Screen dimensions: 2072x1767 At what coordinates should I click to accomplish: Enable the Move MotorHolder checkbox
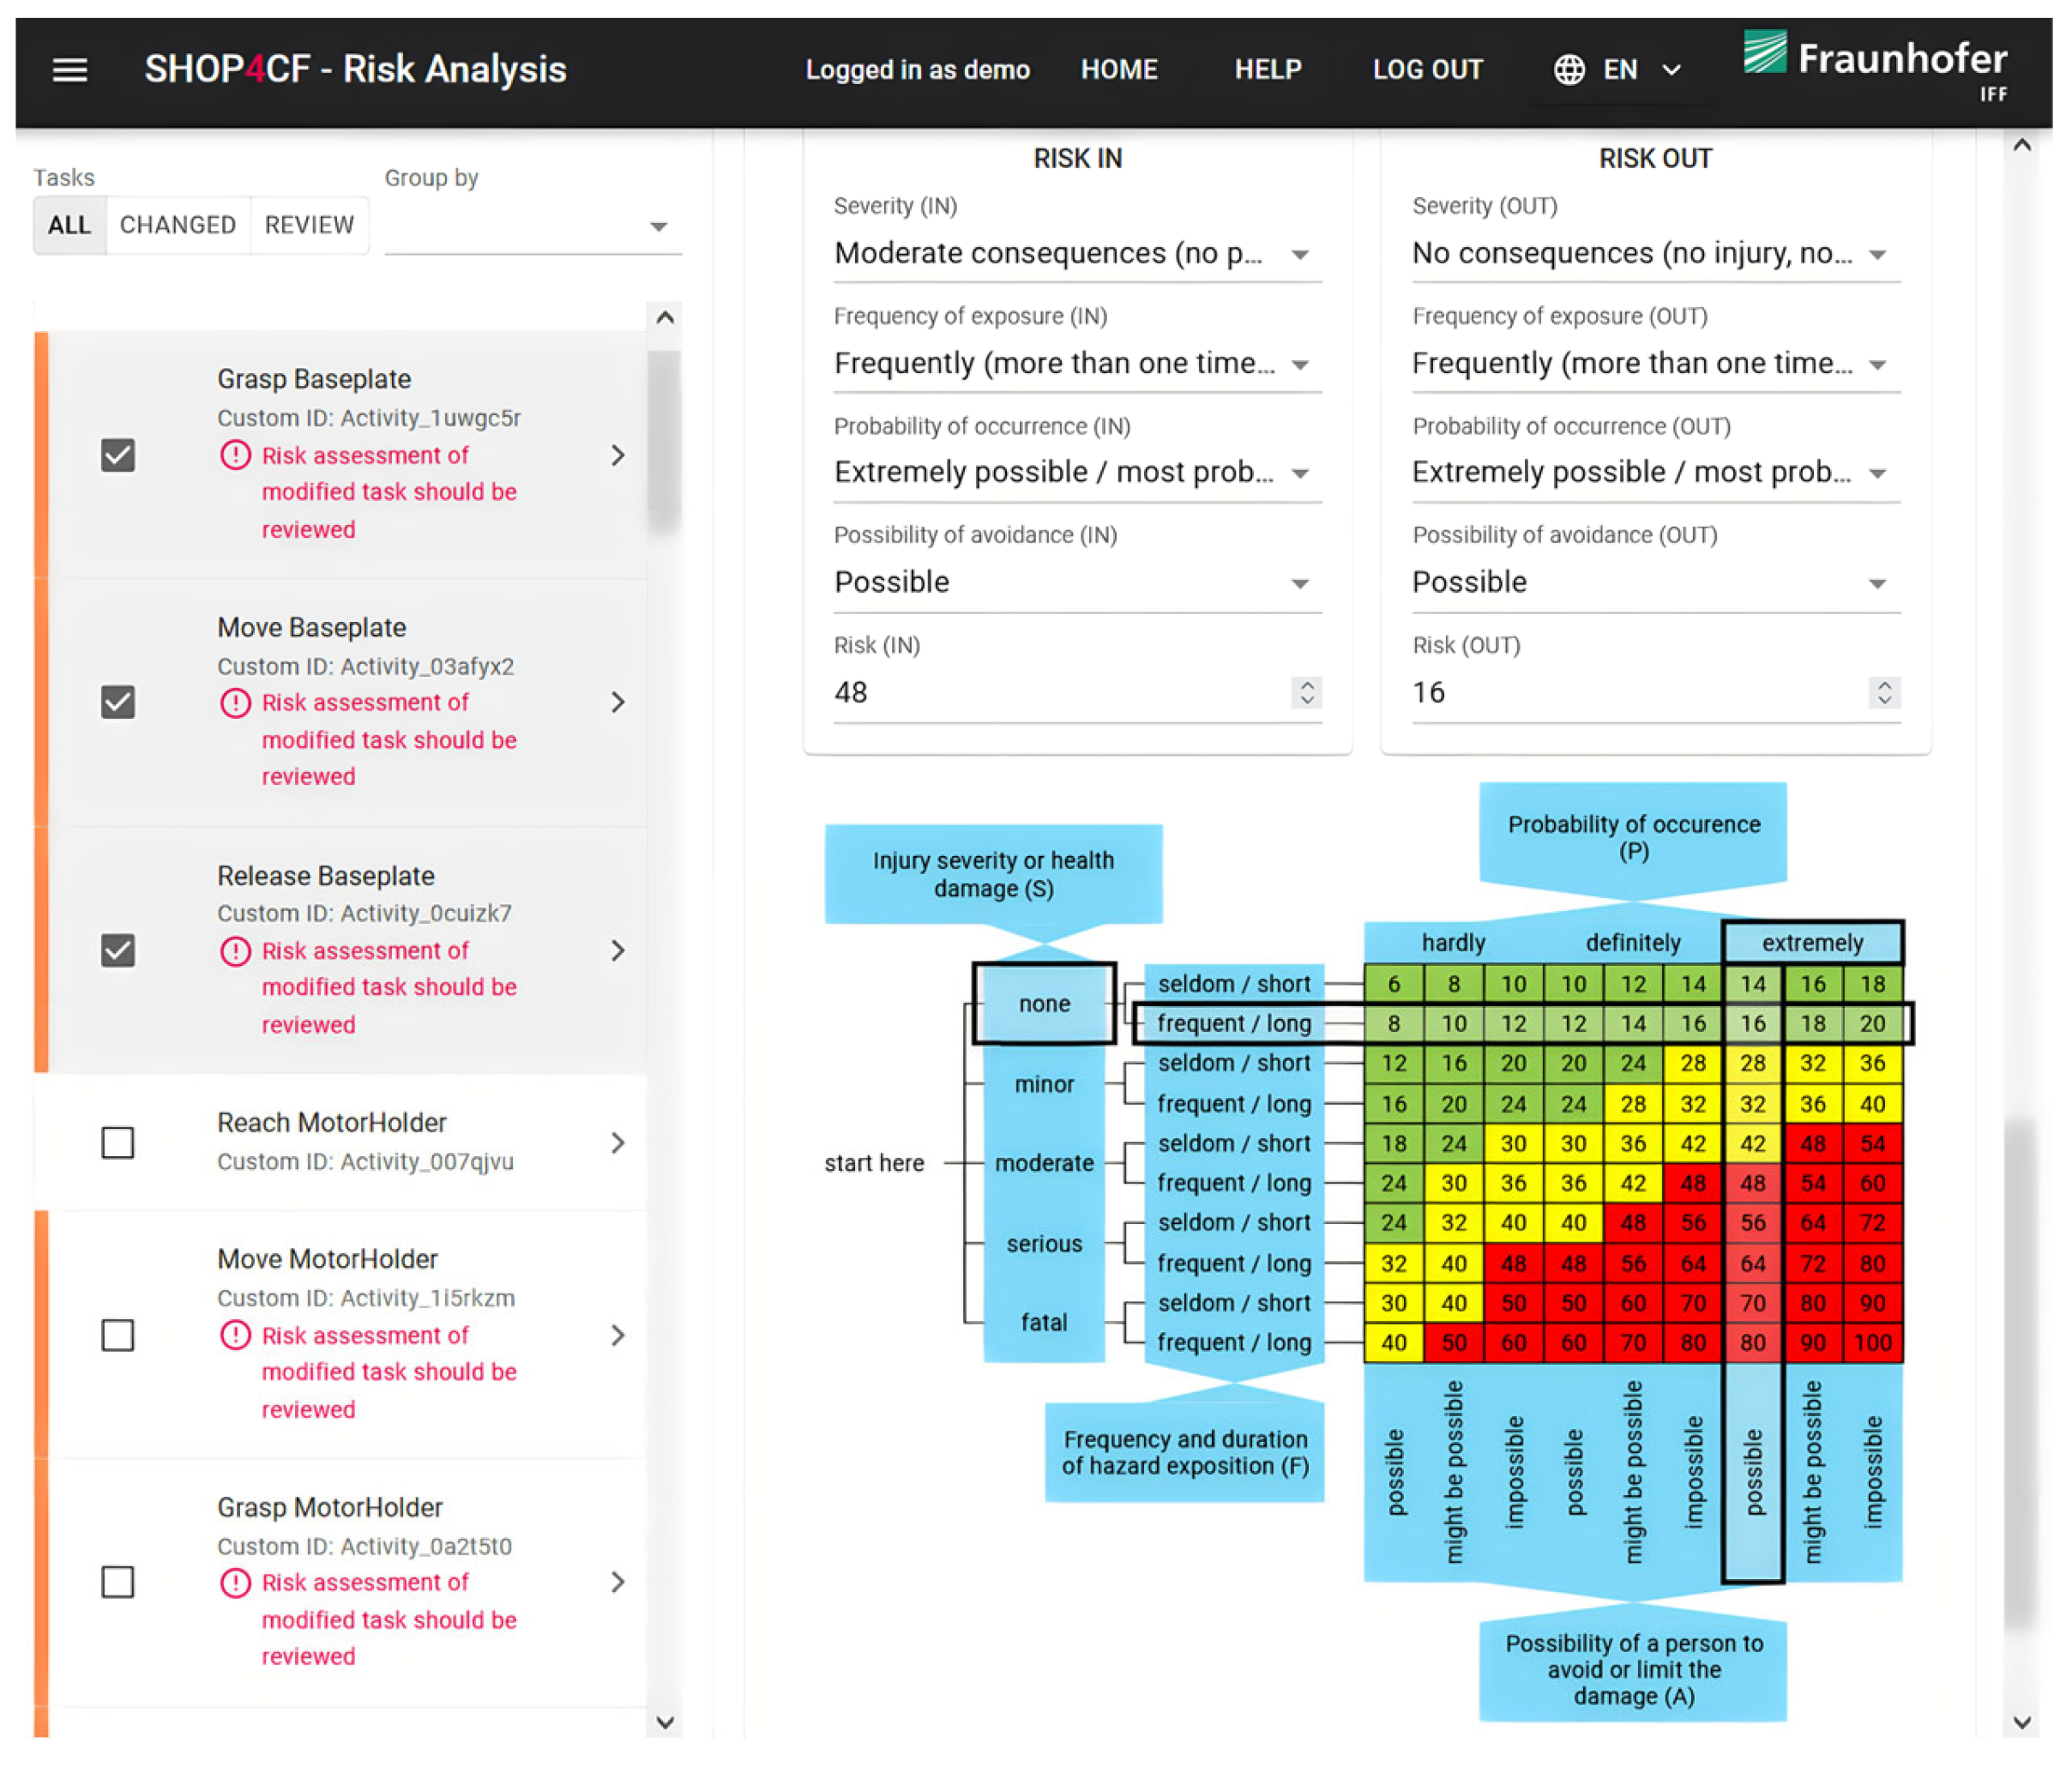pos(118,1335)
